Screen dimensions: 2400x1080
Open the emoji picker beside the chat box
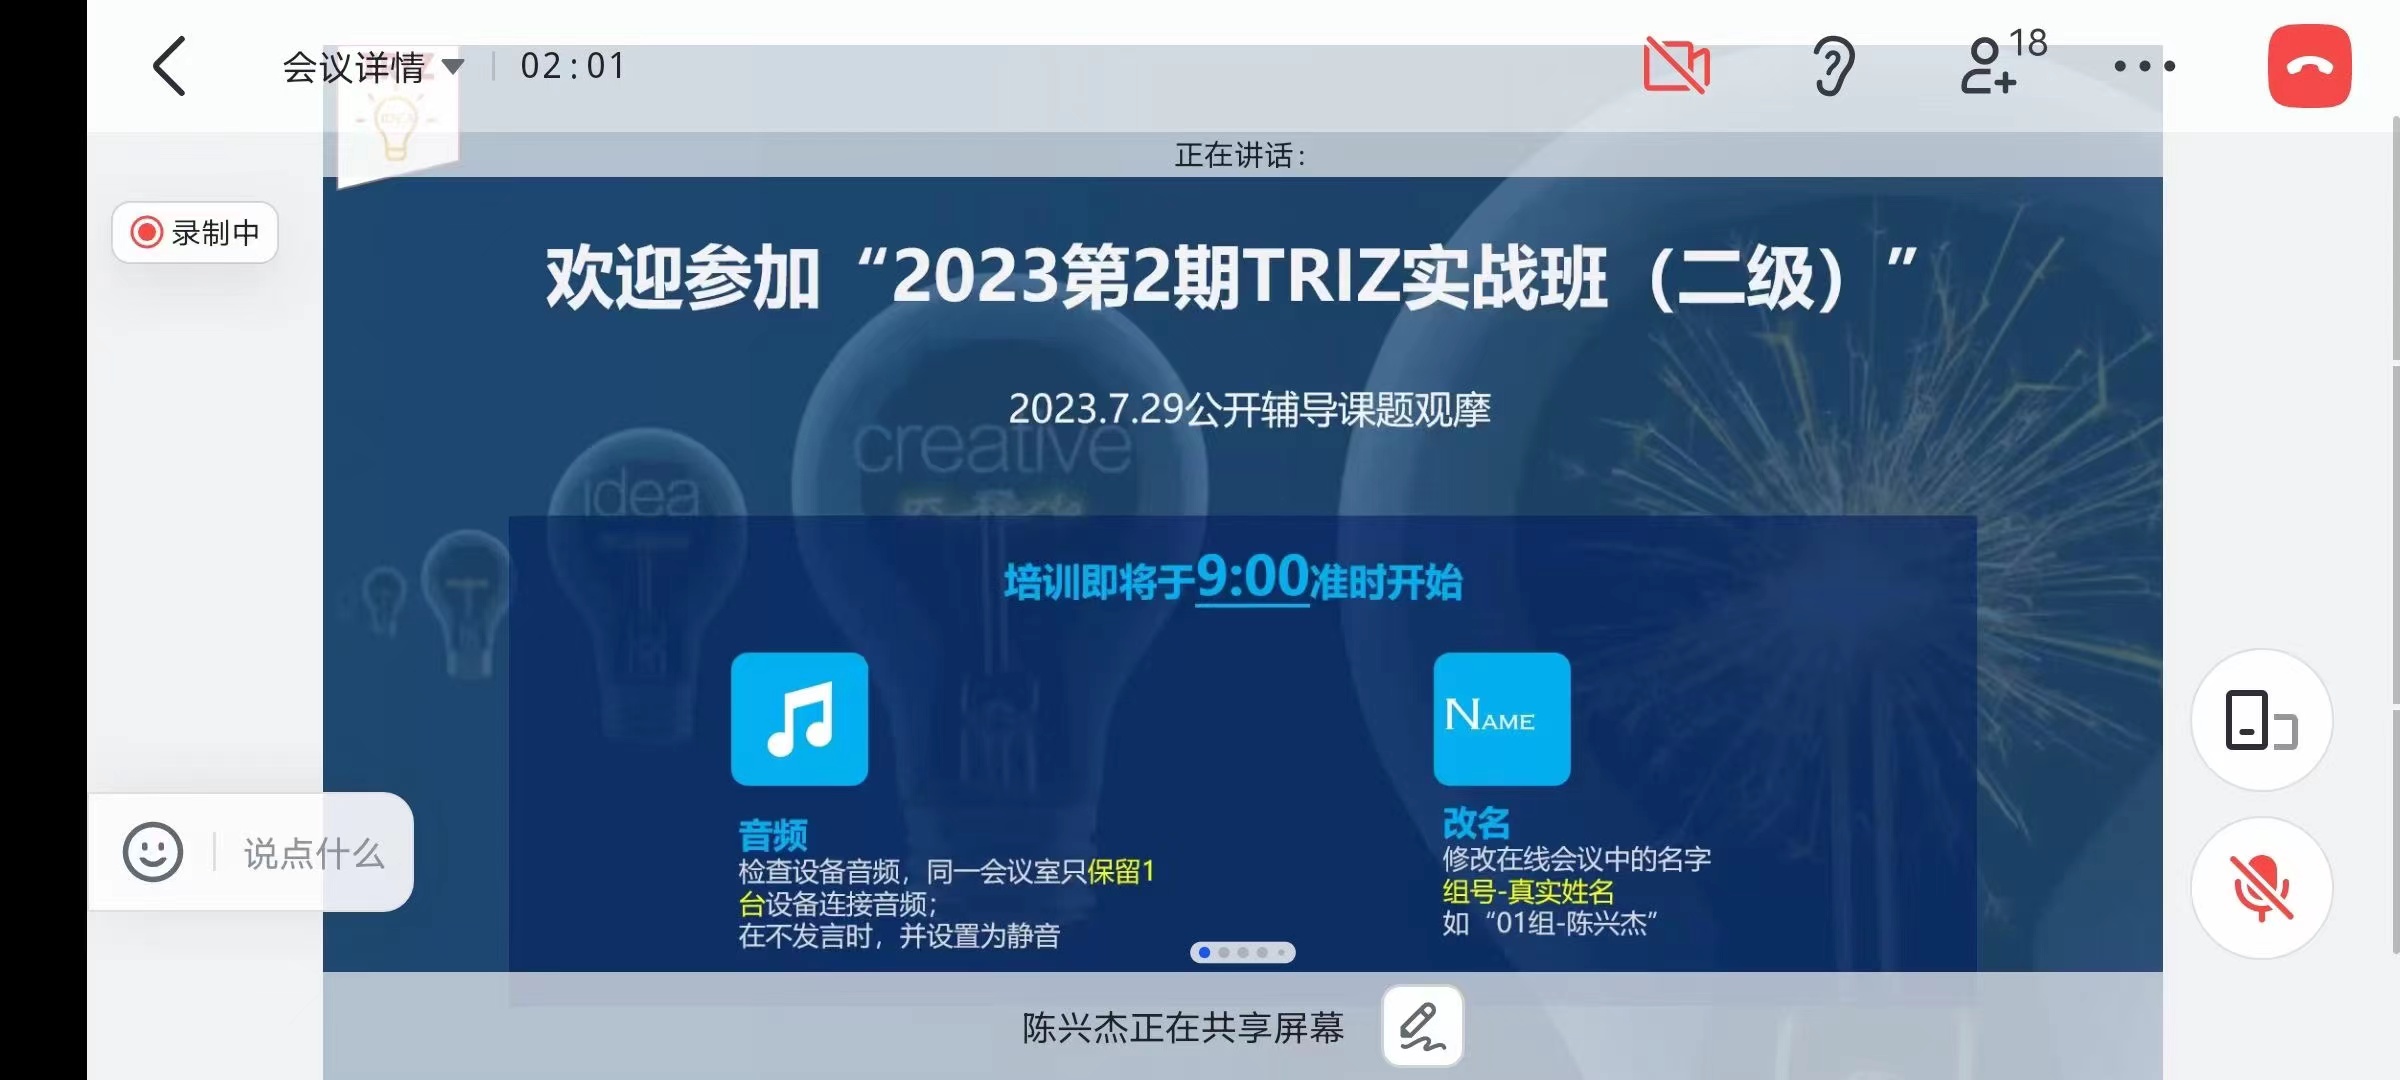[152, 852]
